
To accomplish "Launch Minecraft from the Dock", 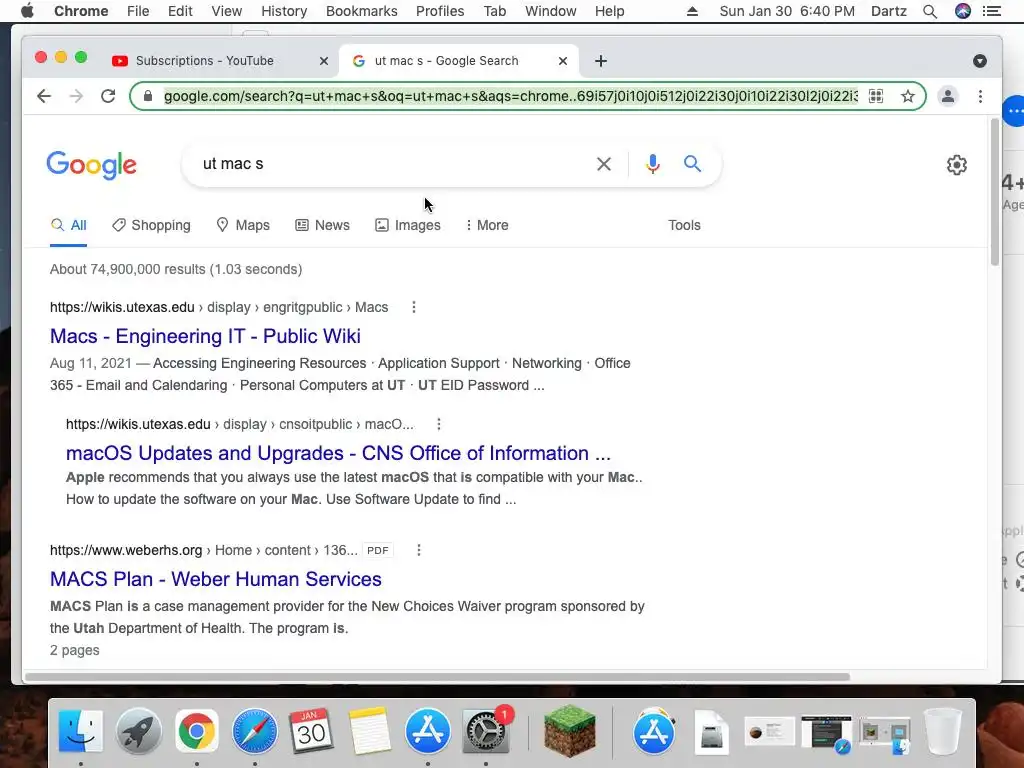I will tap(569, 731).
